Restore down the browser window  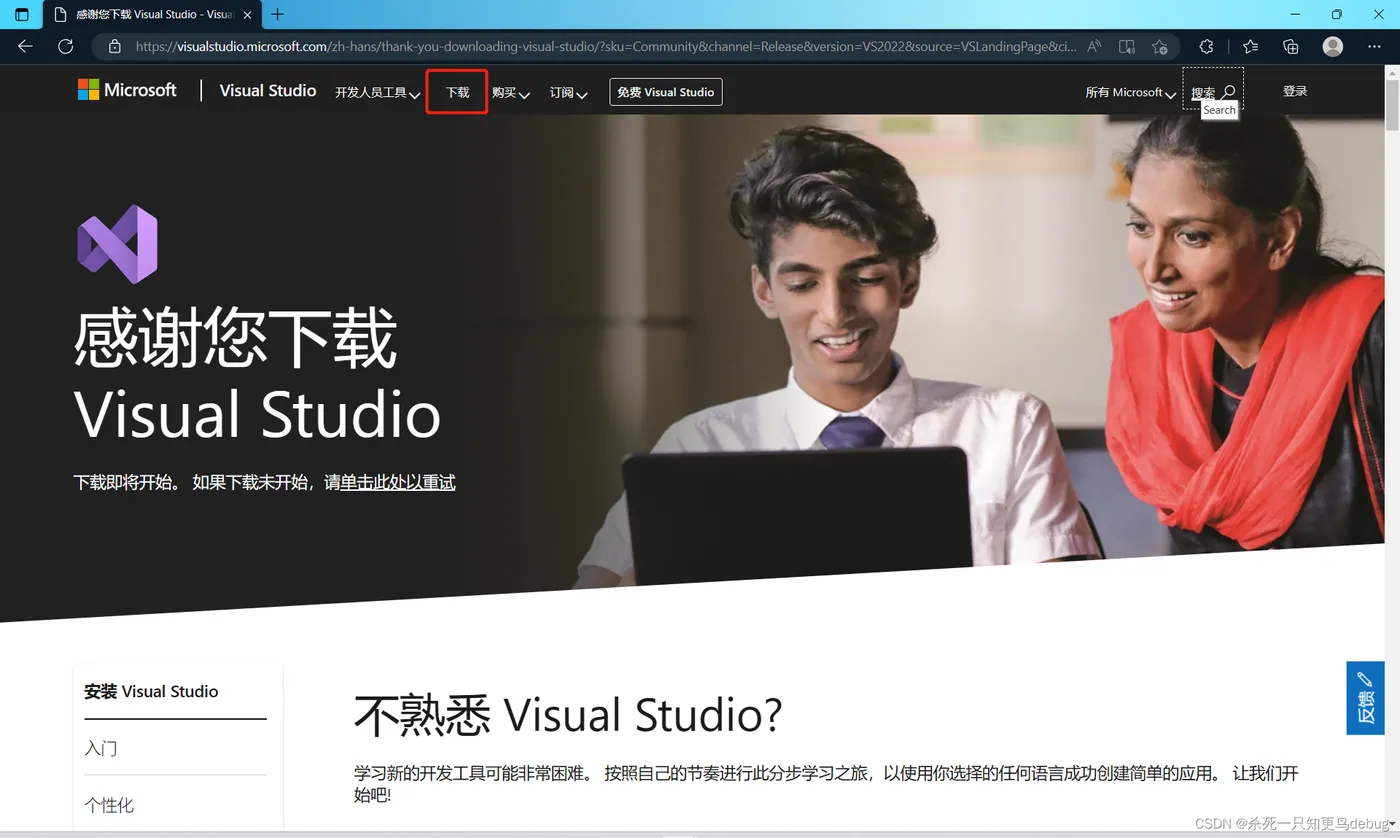pyautogui.click(x=1337, y=14)
